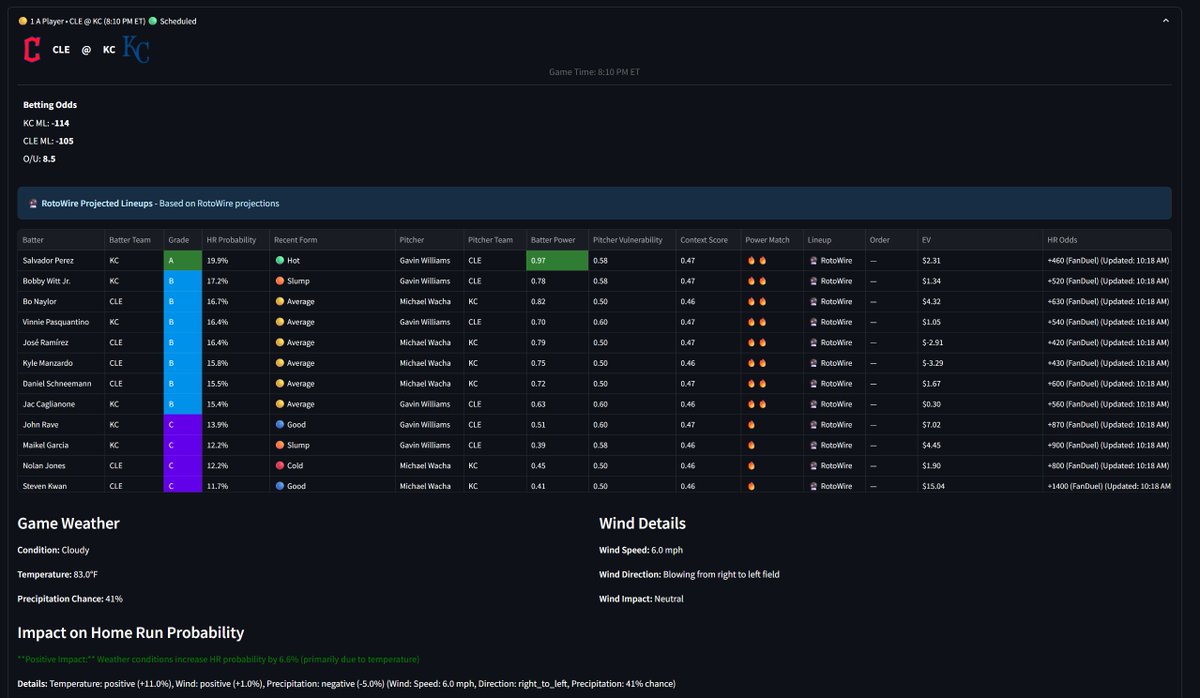Click the highlighted 0.97 Batter Power cell

557,260
